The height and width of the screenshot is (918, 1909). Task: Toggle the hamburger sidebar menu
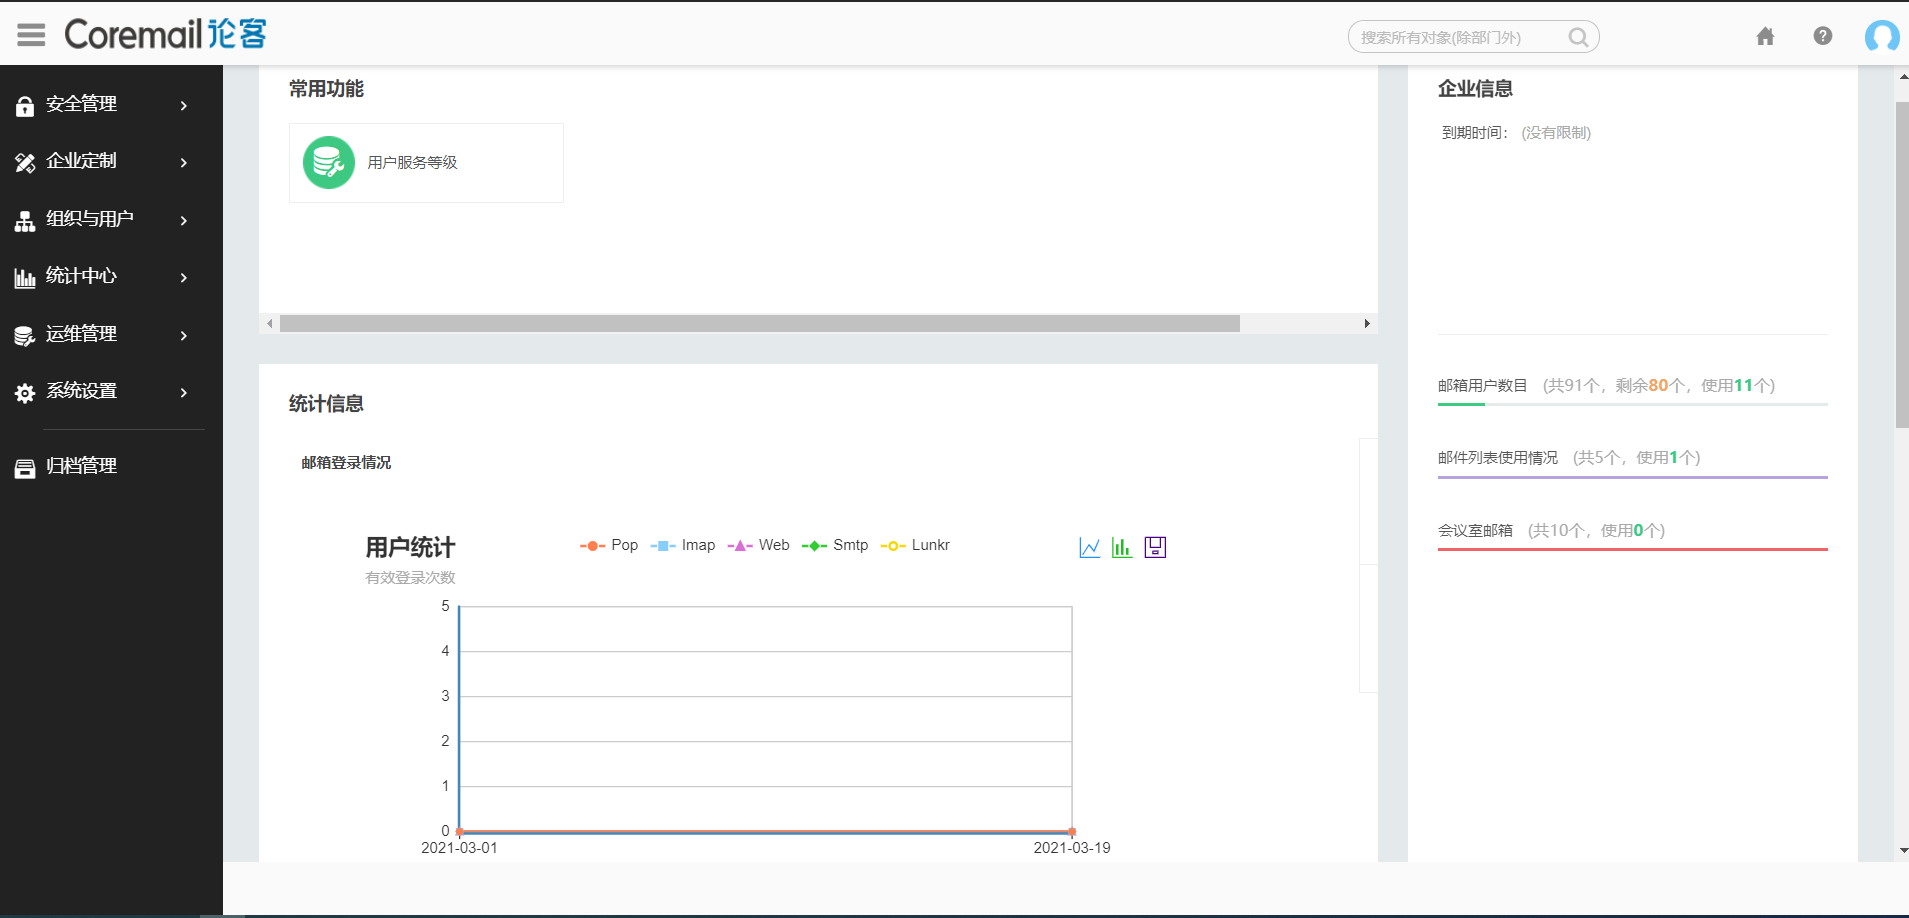coord(31,35)
